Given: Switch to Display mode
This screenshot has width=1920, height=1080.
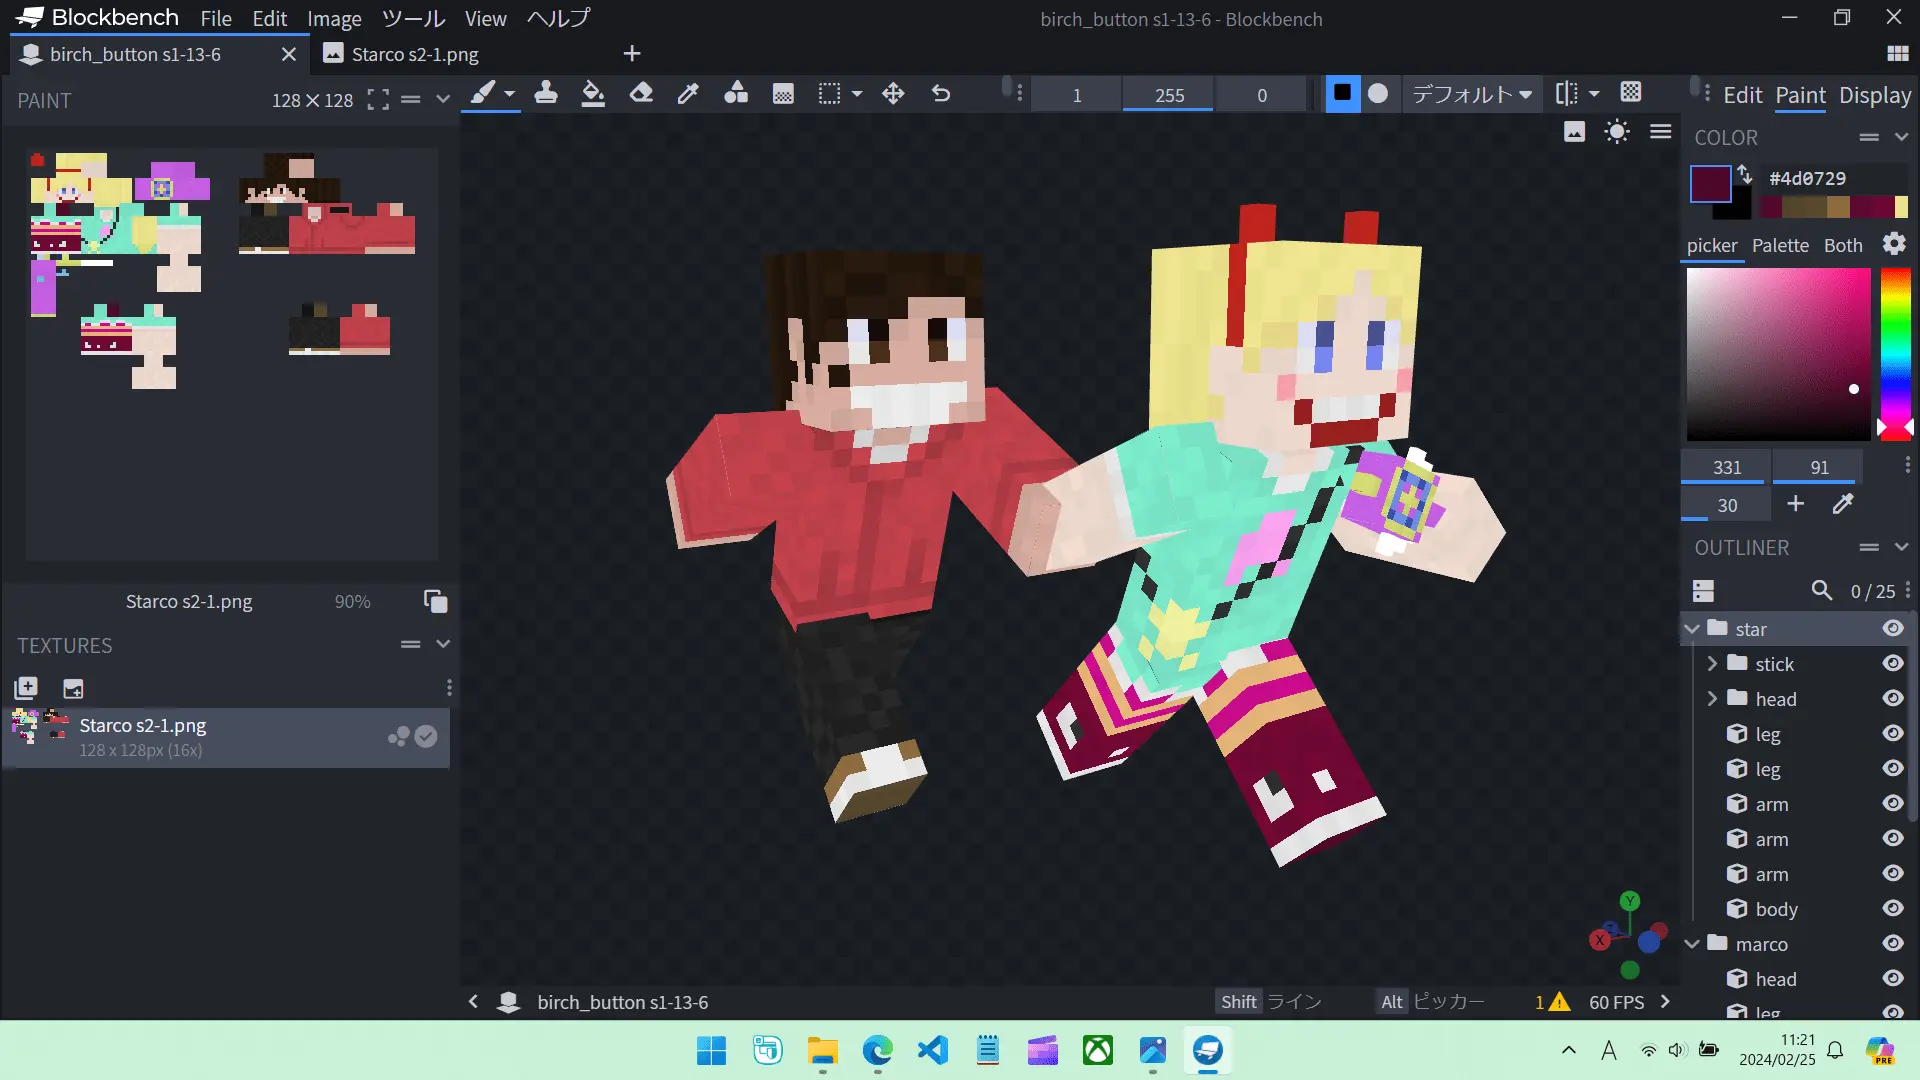Looking at the screenshot, I should [1875, 95].
